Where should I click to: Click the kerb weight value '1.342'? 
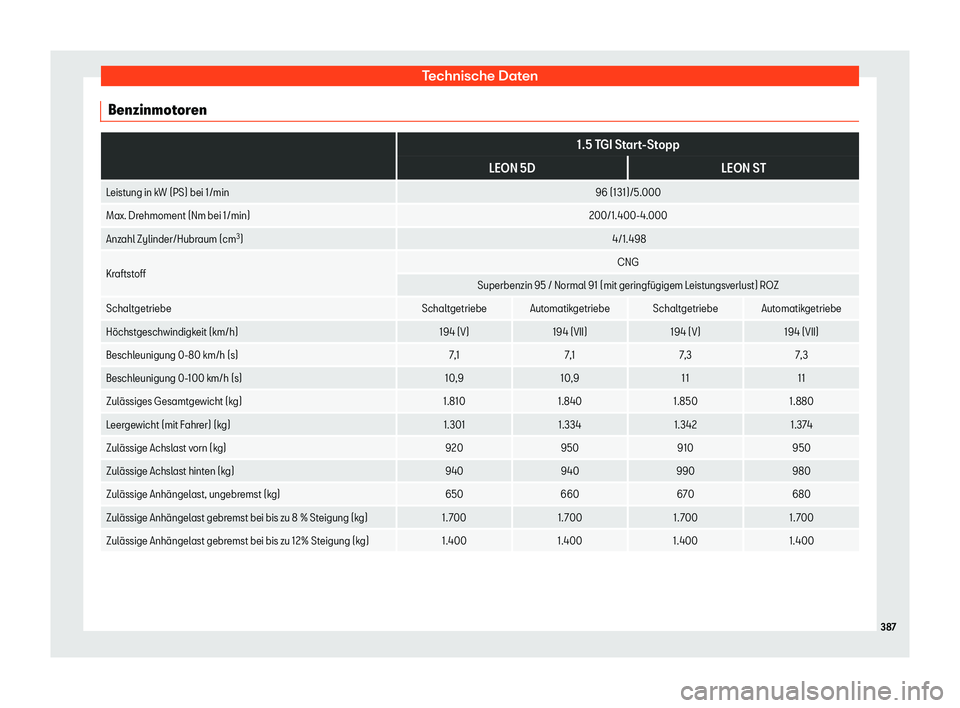click(685, 425)
